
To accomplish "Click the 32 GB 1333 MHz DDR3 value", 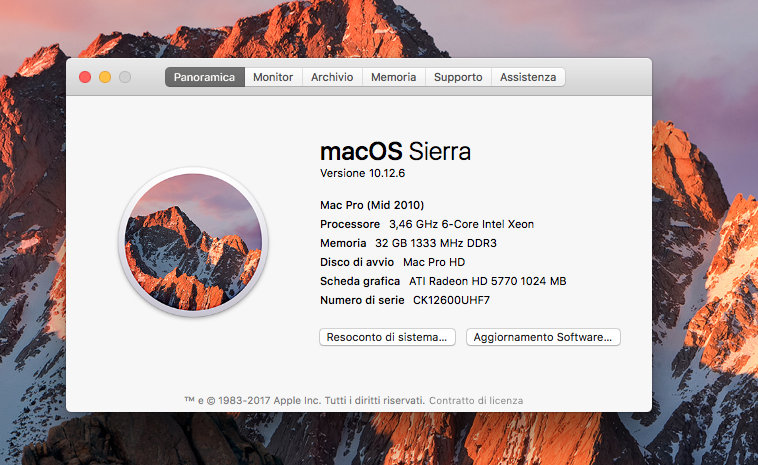I will tap(436, 243).
